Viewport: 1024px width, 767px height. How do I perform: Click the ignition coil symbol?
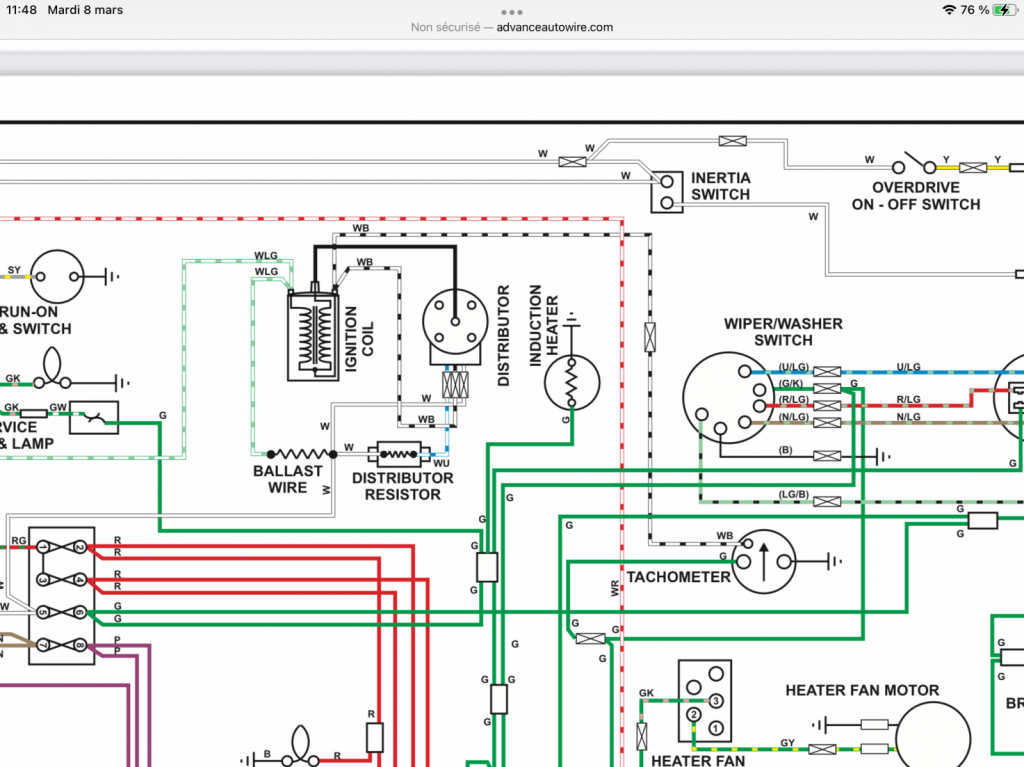313,335
